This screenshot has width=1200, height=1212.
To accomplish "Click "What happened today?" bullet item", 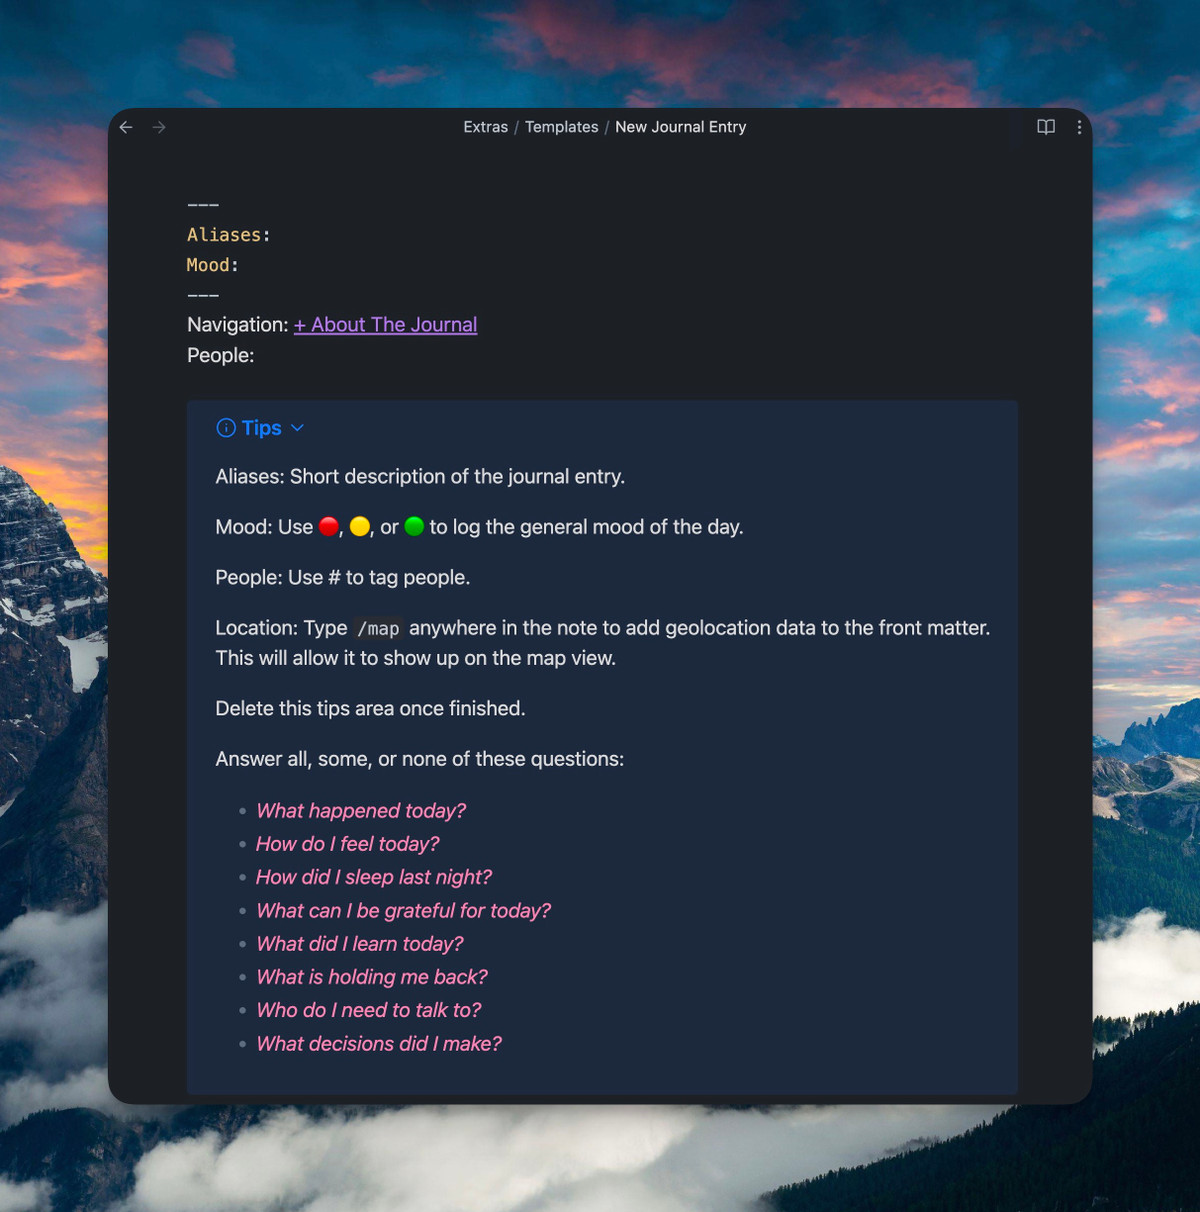I will click(361, 811).
